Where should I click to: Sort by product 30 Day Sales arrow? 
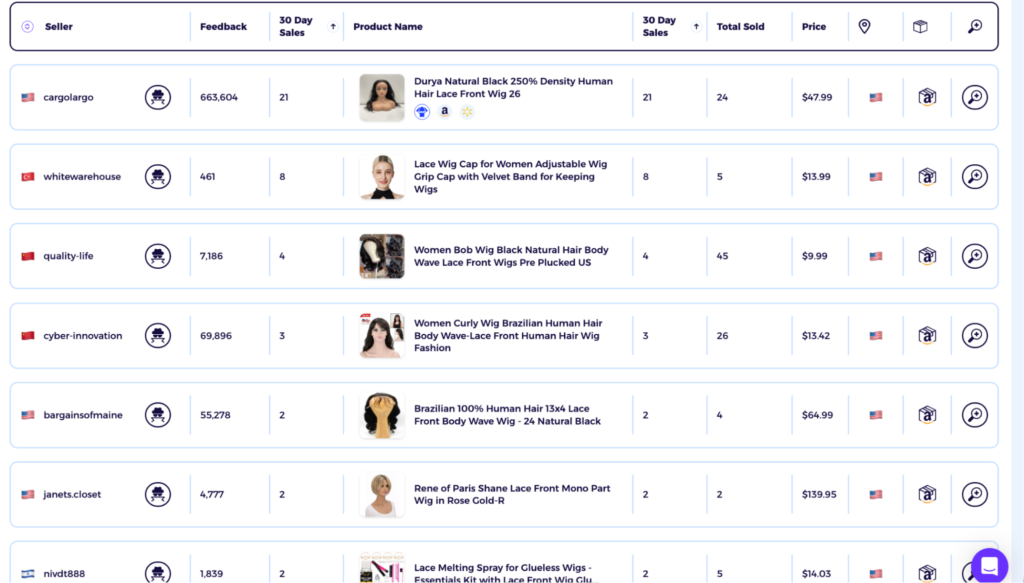click(696, 27)
